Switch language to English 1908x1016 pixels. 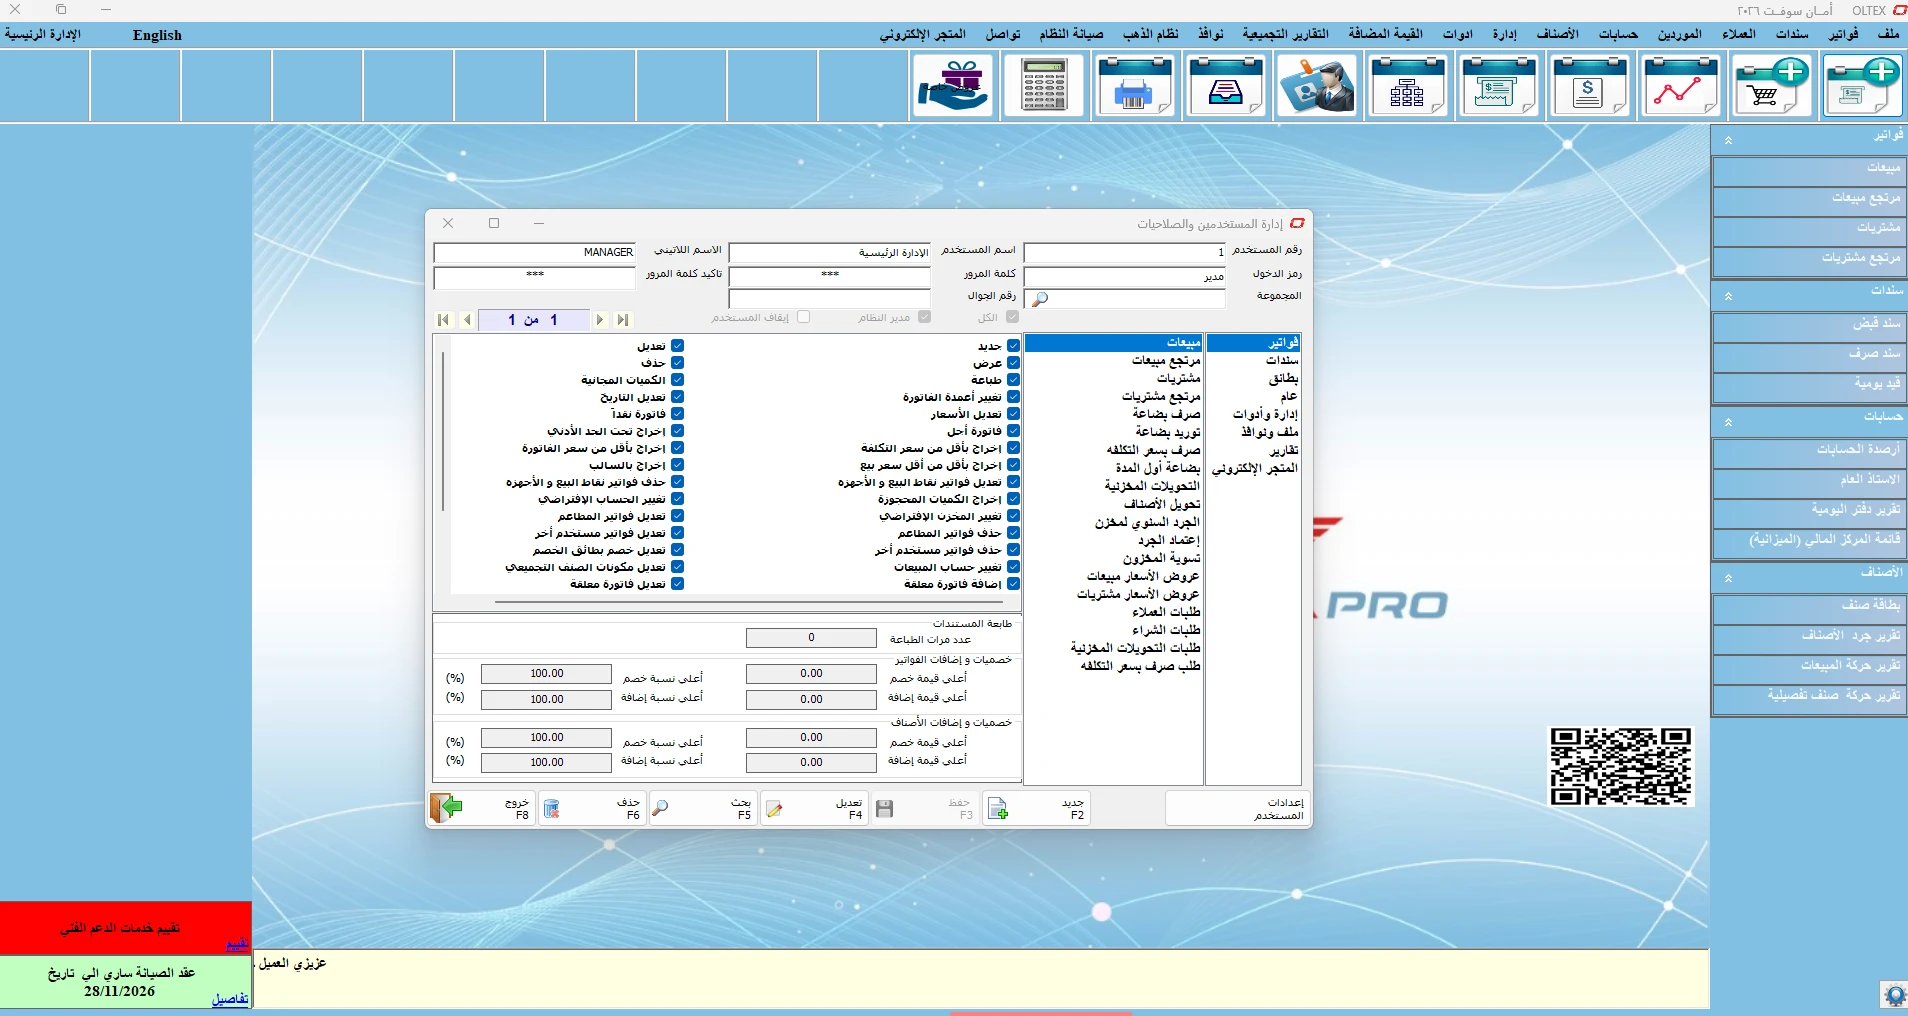(x=157, y=35)
